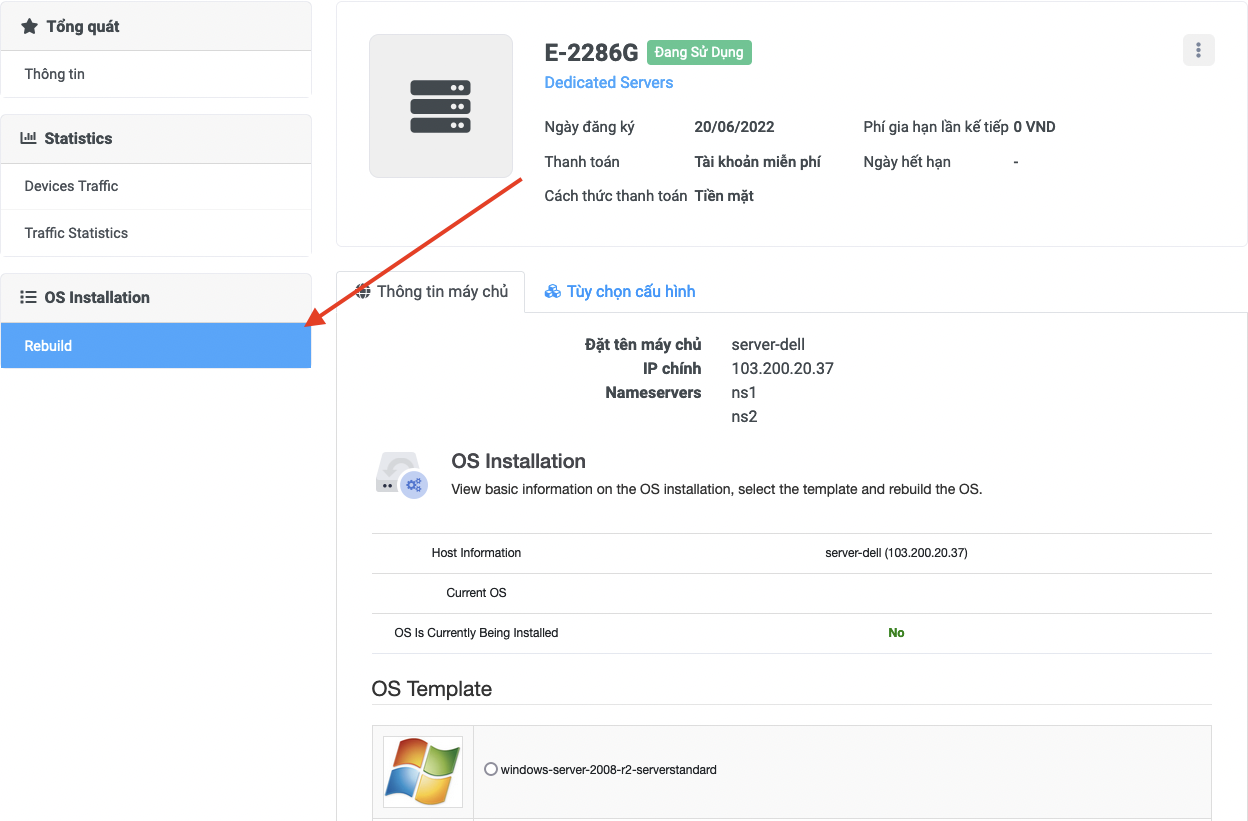Click the Tiền mặt payment method value
Image resolution: width=1248 pixels, height=821 pixels.
(x=724, y=196)
